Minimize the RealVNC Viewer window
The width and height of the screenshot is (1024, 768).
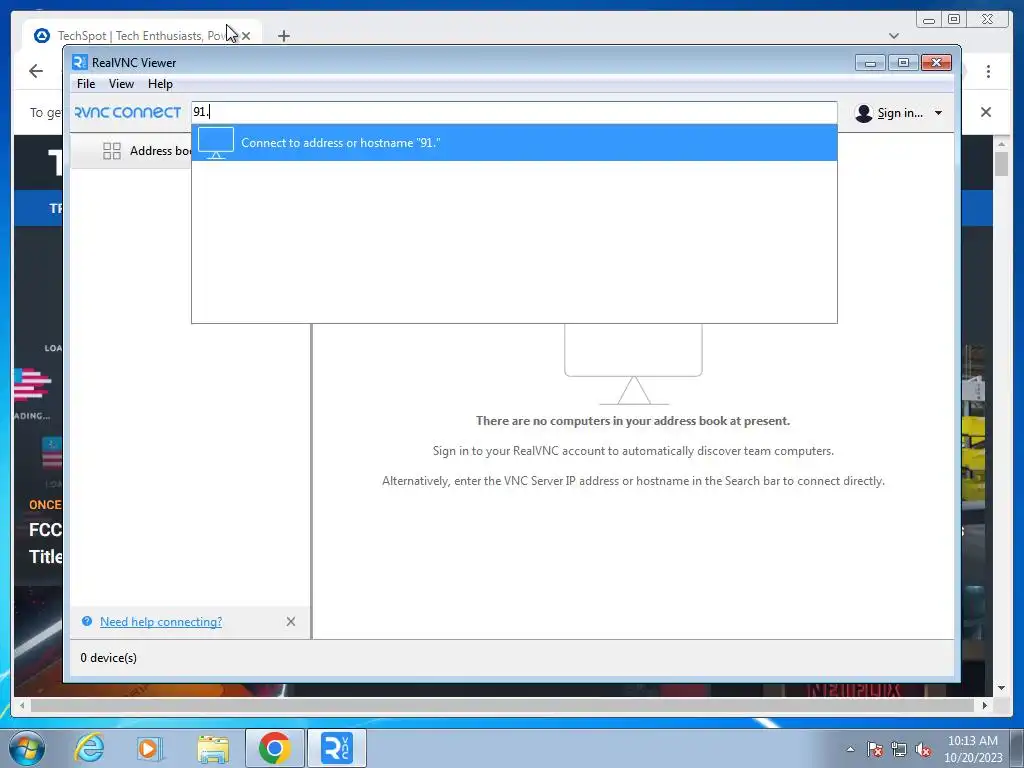(870, 63)
